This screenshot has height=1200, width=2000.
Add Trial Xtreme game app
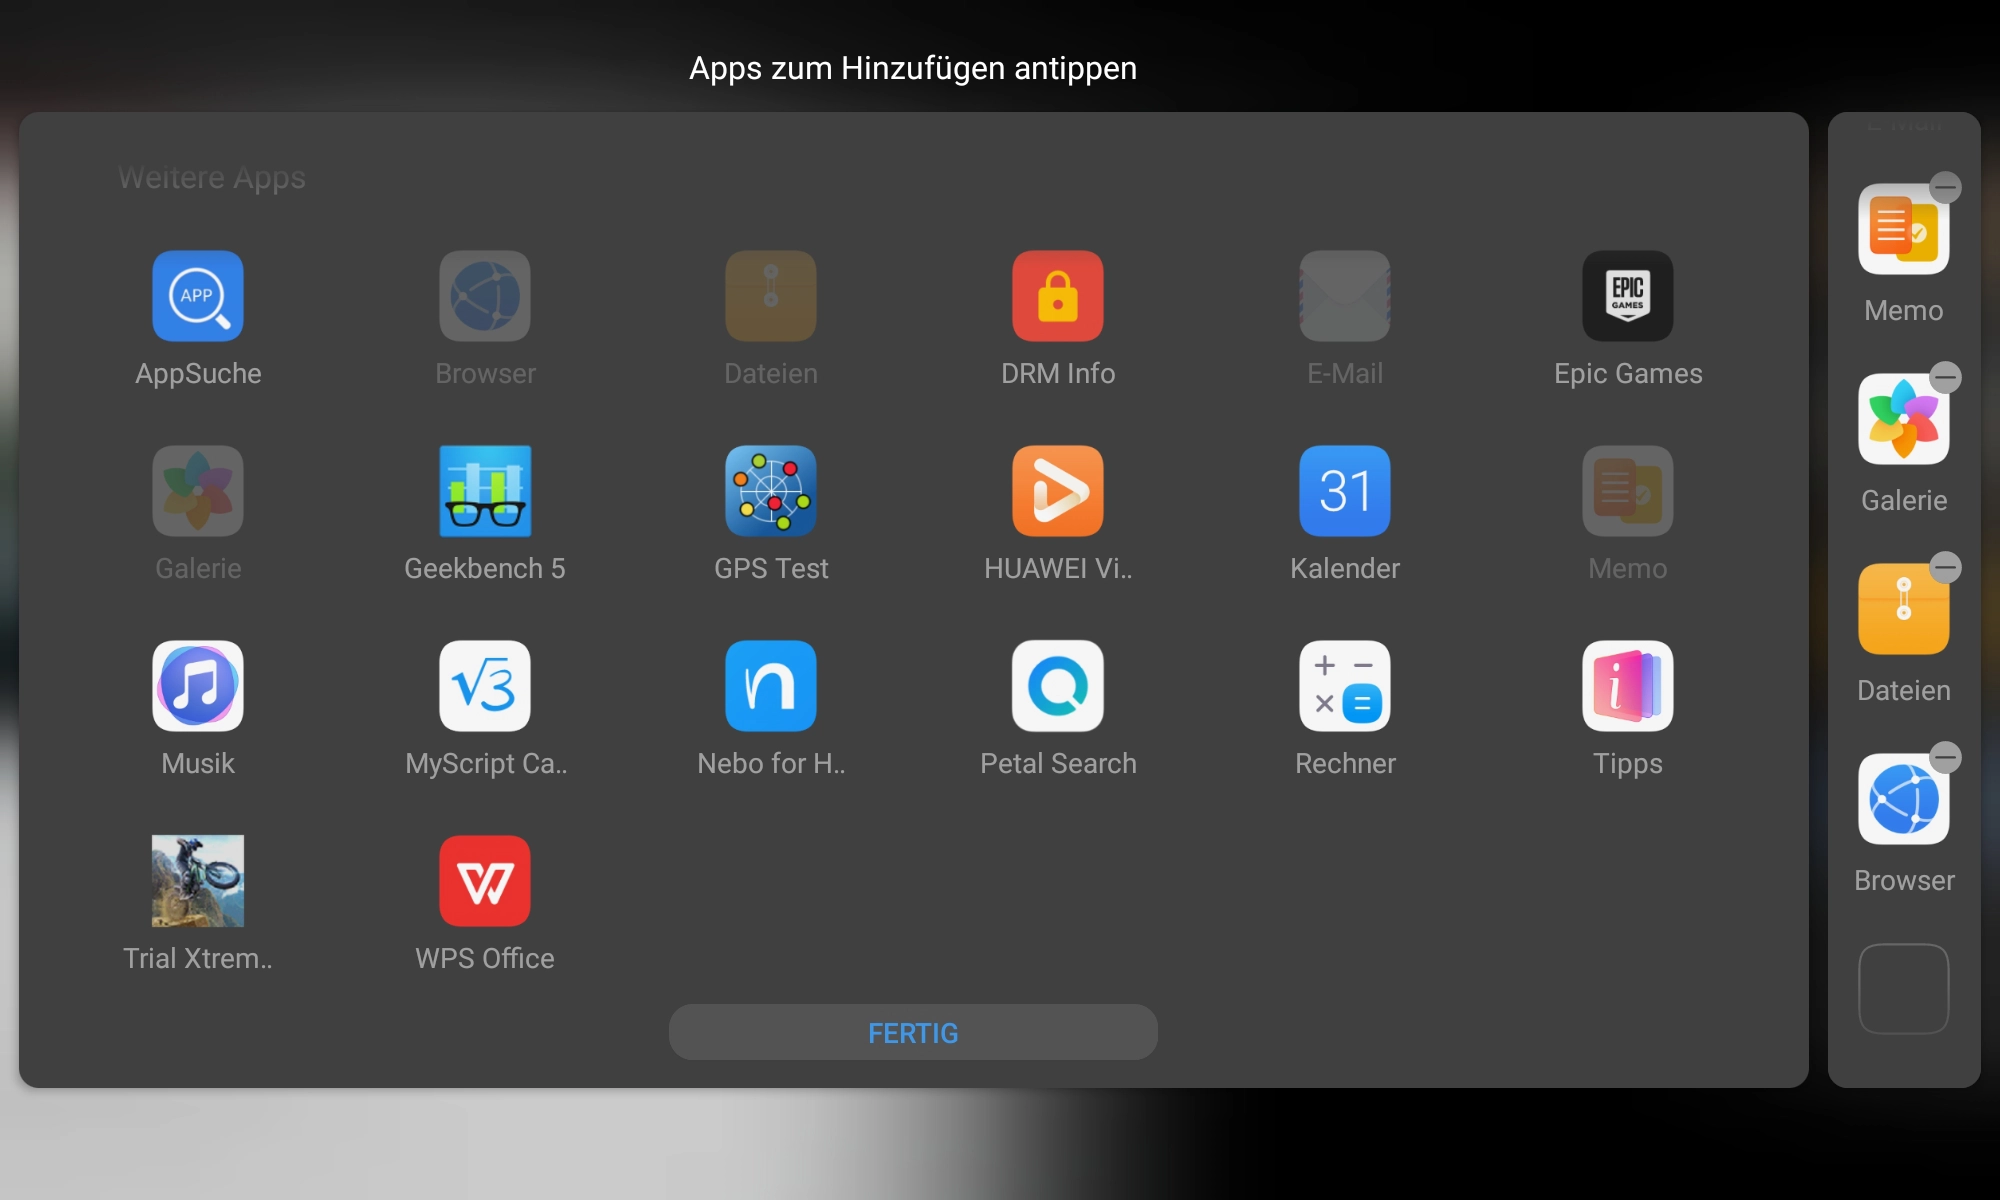[x=198, y=881]
